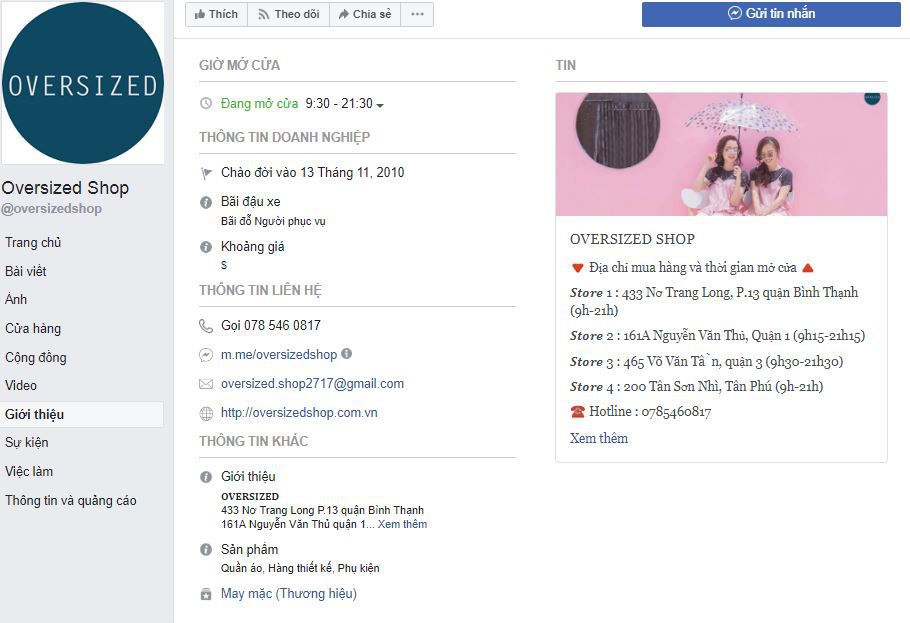Click the globe icon beside the website
Screen dimensions: 910x623
pos(206,413)
